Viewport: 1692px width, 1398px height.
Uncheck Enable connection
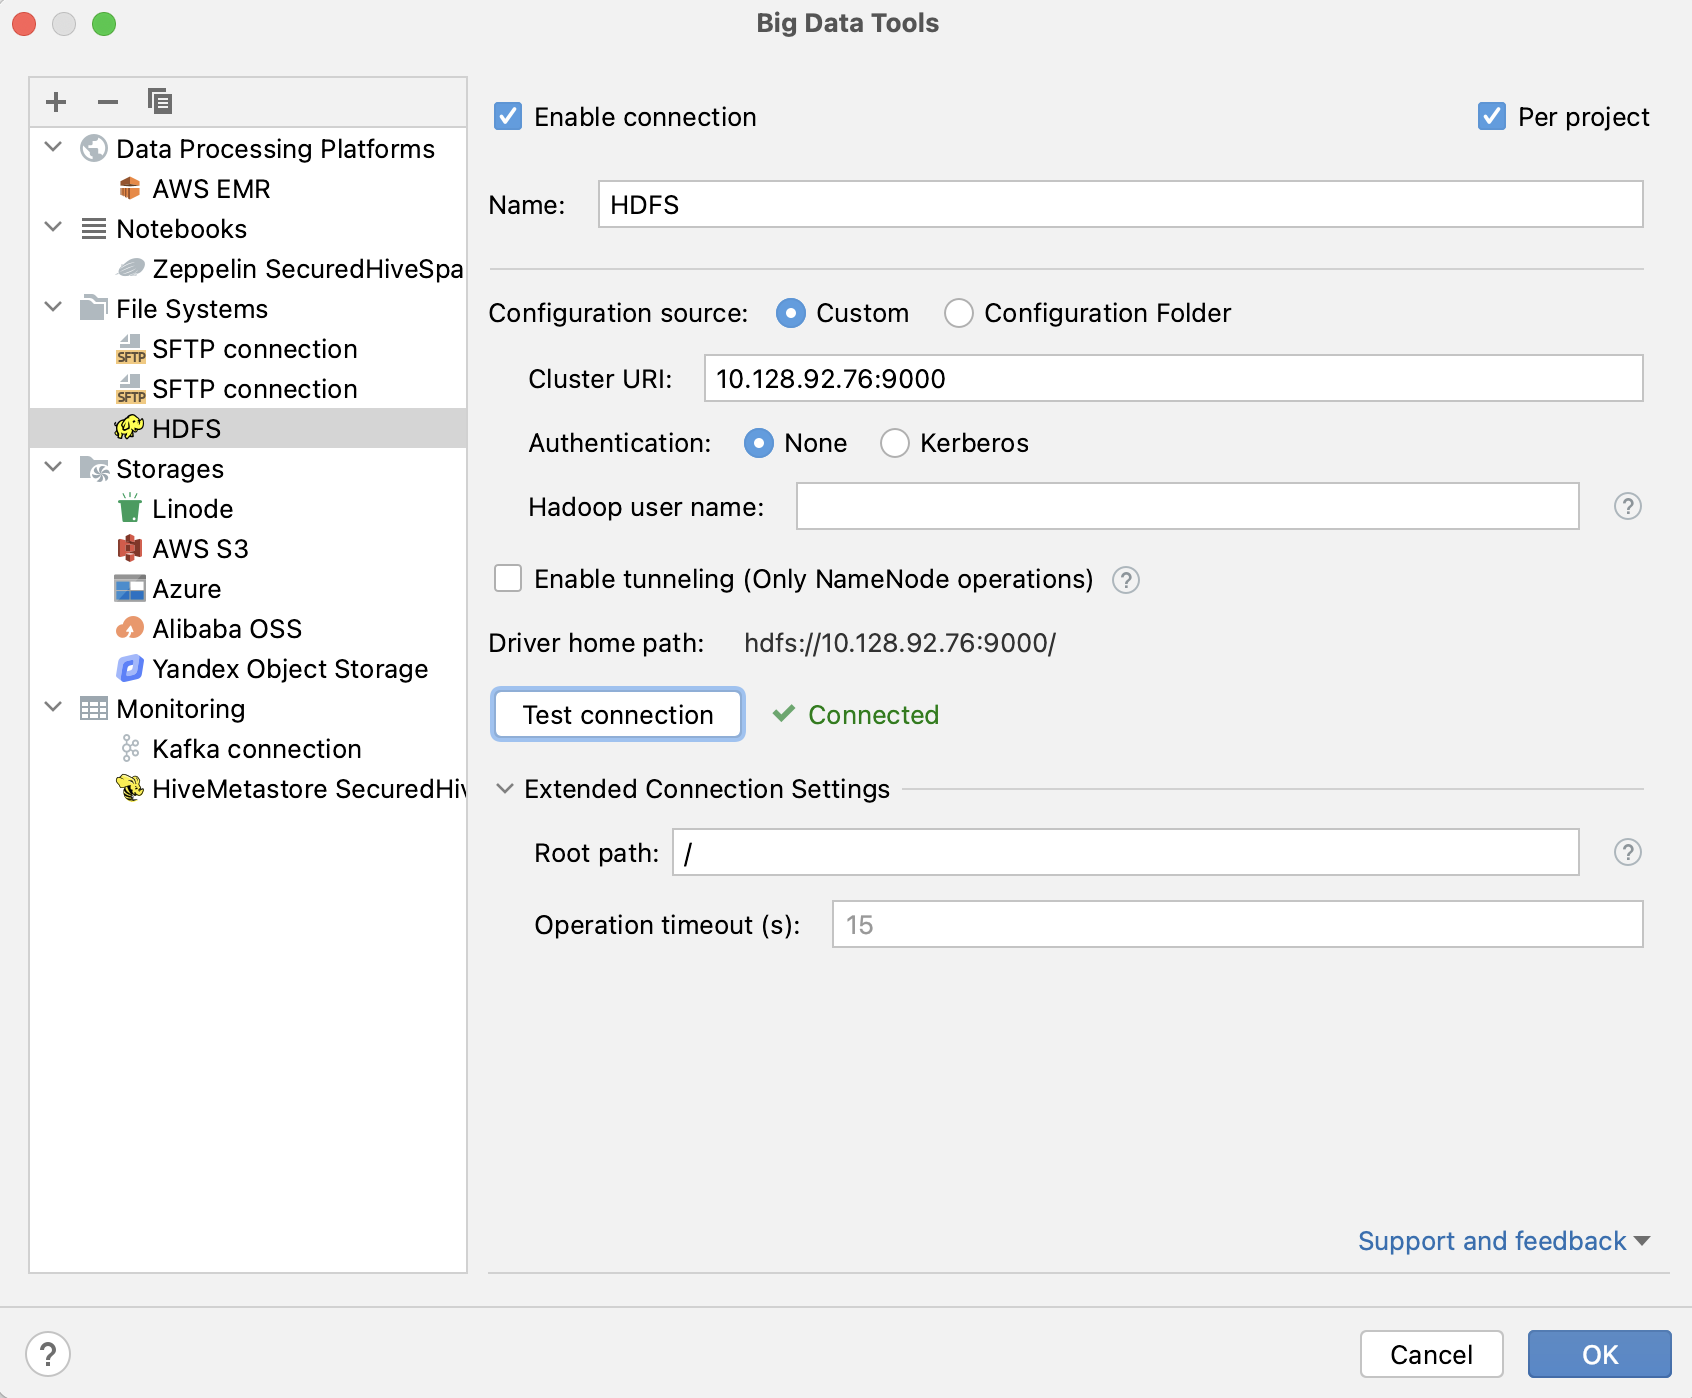[508, 116]
